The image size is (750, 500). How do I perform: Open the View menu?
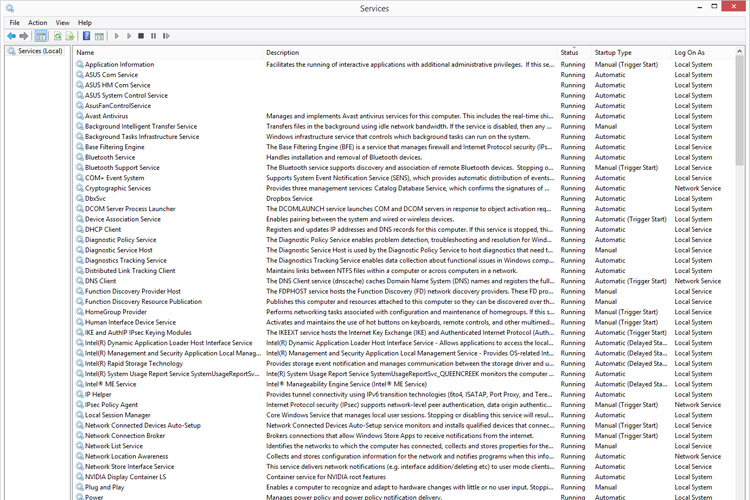[x=63, y=22]
